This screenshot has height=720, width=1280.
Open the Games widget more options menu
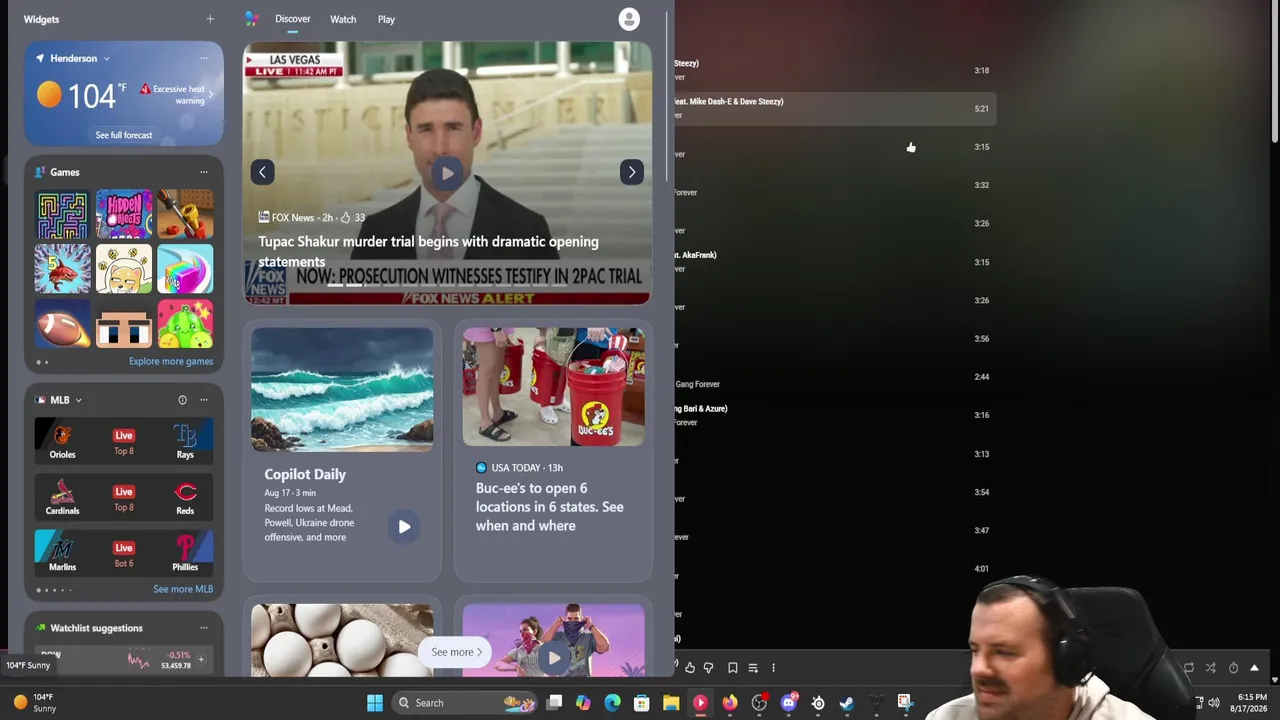coord(204,172)
